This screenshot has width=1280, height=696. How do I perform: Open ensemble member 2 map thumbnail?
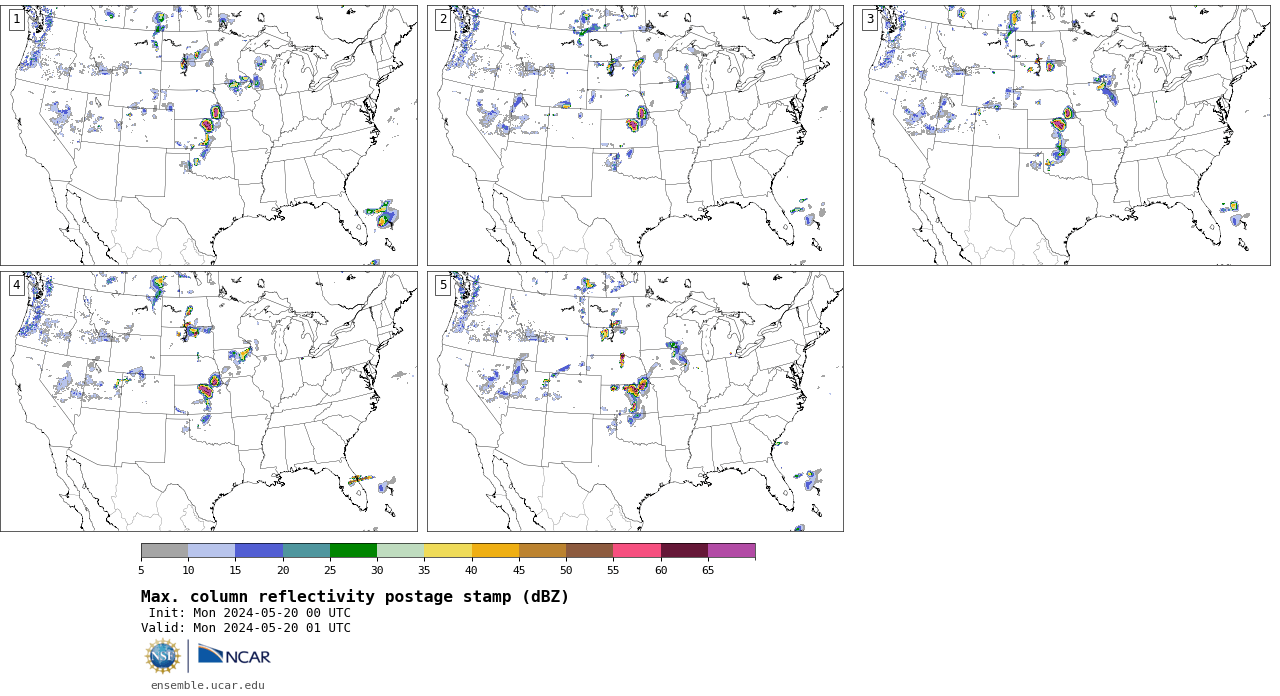coord(635,135)
